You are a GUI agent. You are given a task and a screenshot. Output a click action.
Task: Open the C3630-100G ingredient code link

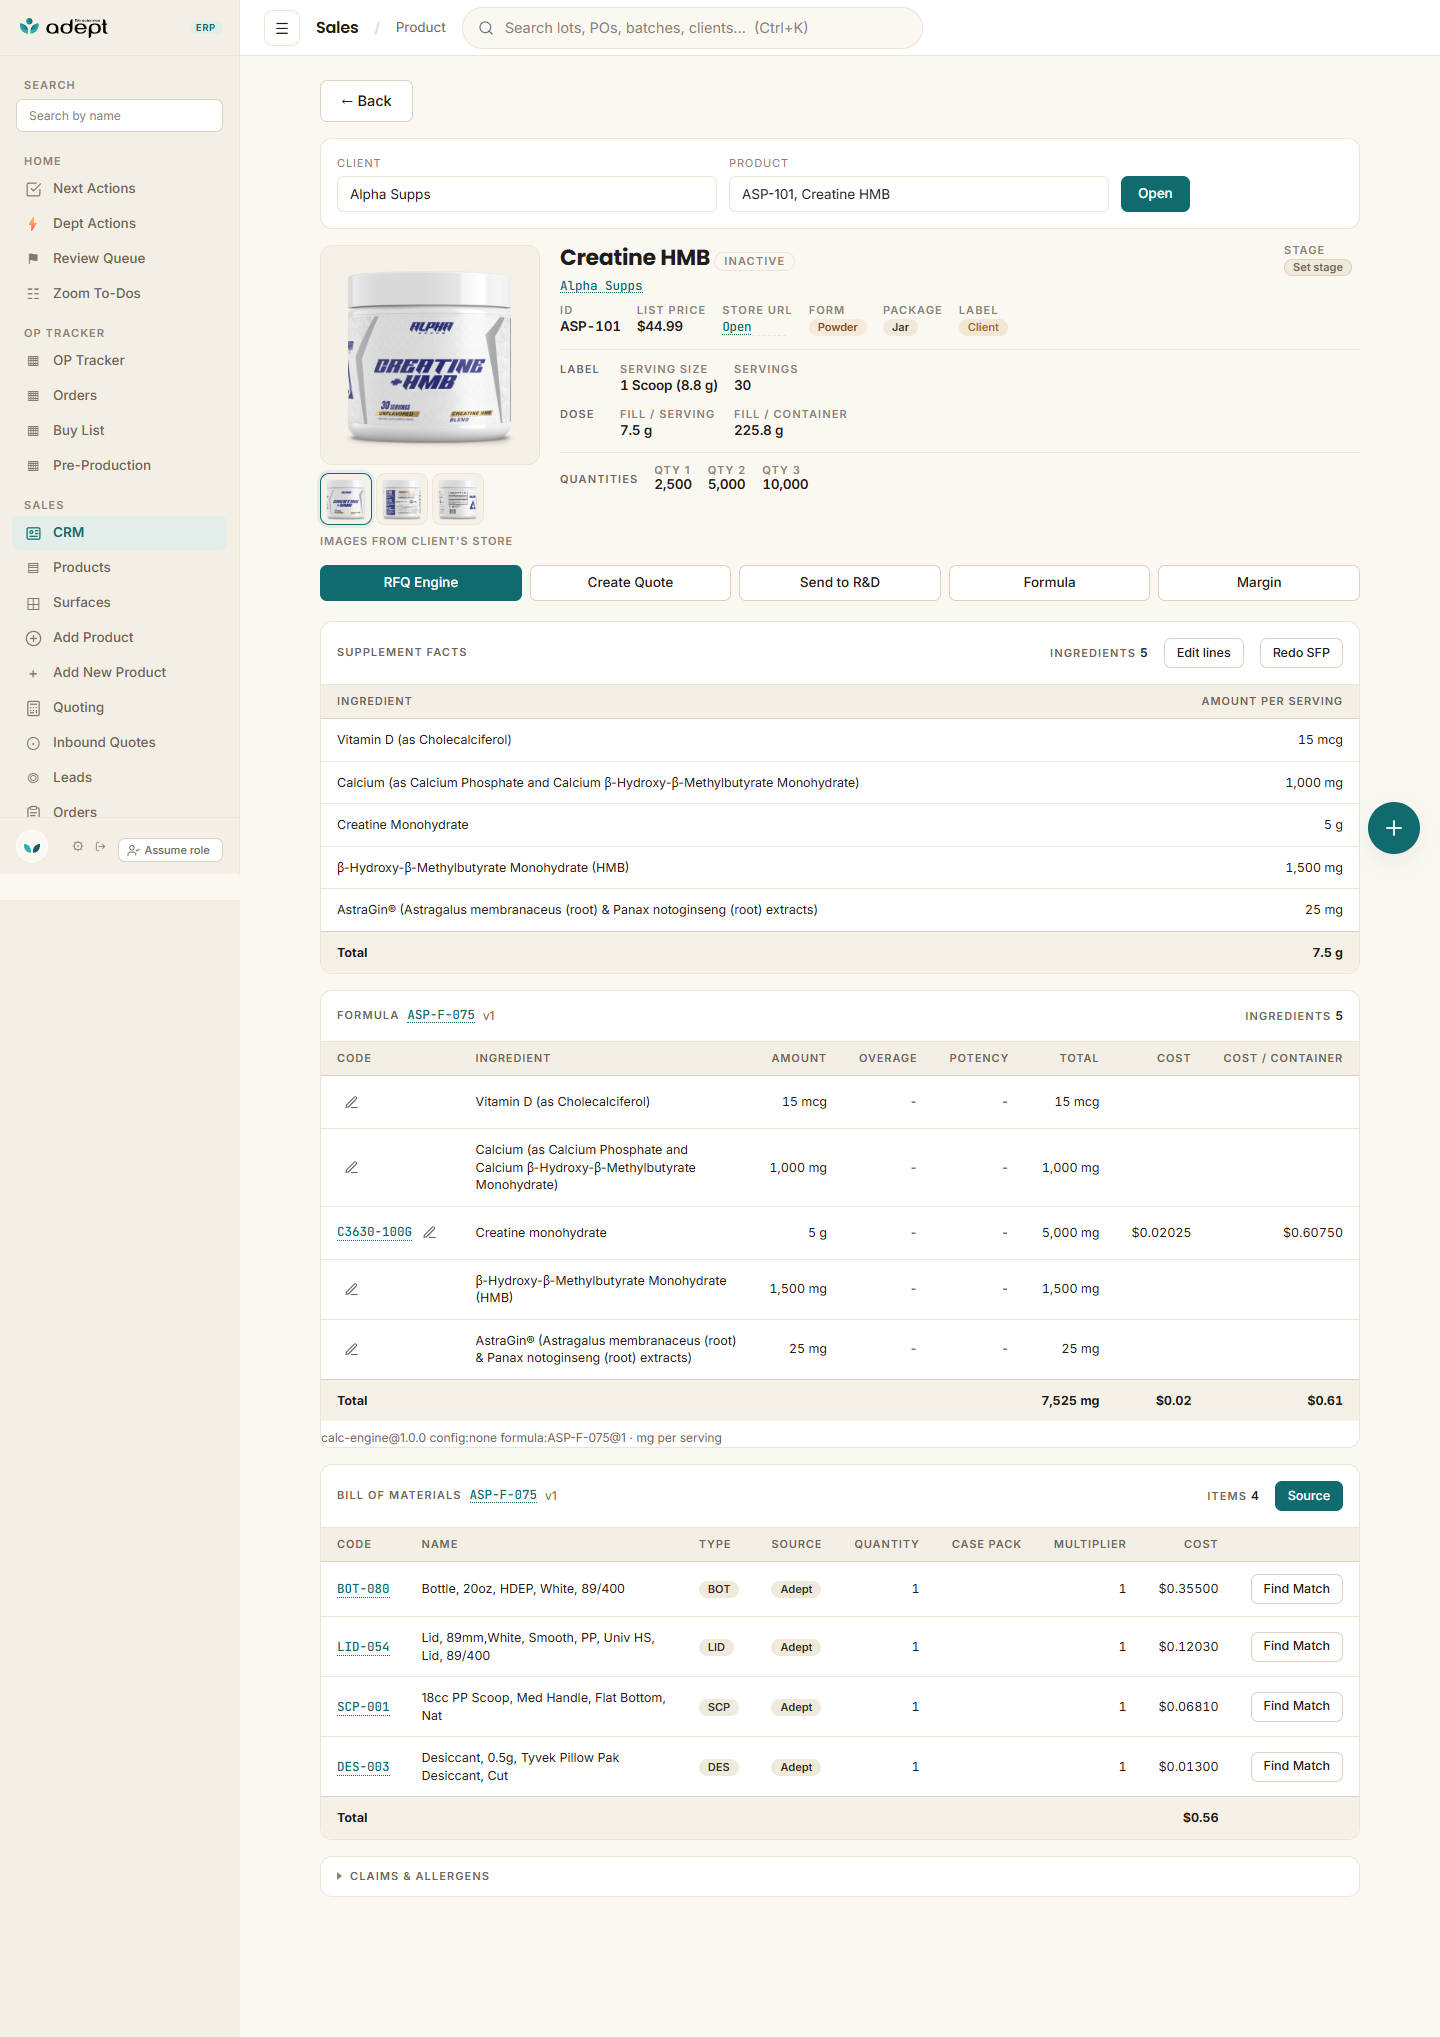[375, 1233]
